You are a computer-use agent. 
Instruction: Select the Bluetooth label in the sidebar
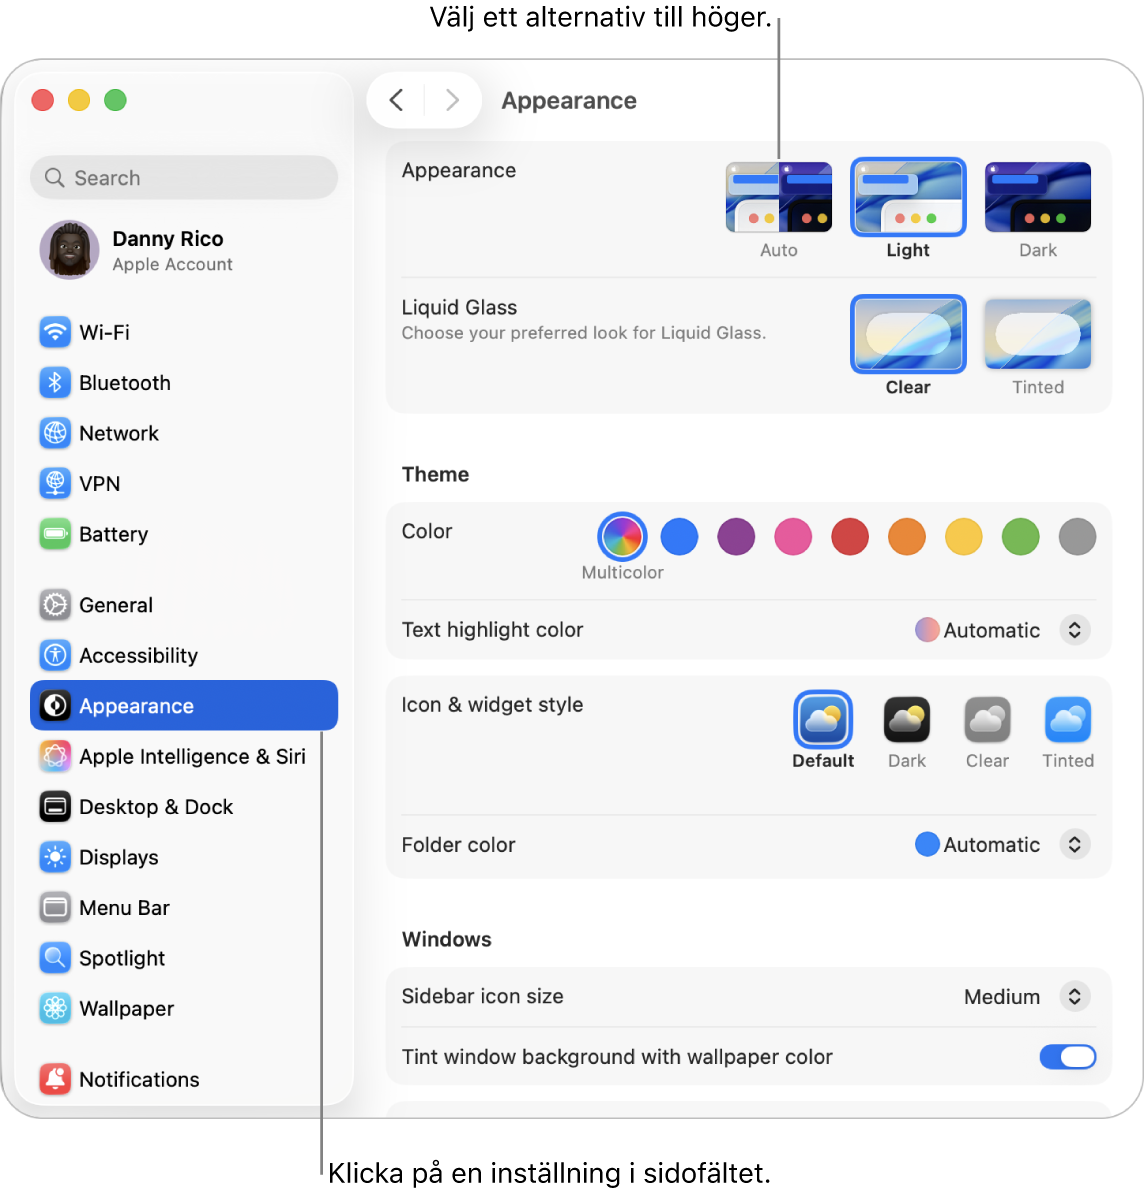coord(125,382)
